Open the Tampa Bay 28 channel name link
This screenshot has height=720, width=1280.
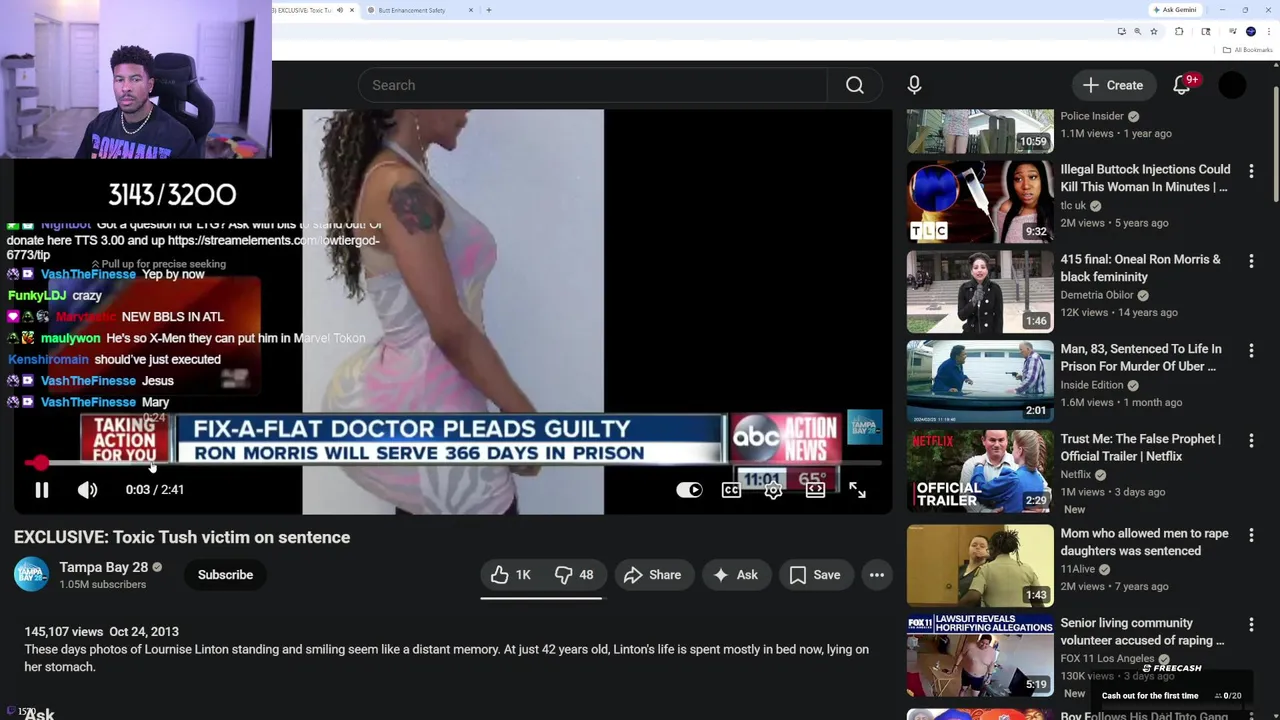click(x=103, y=567)
